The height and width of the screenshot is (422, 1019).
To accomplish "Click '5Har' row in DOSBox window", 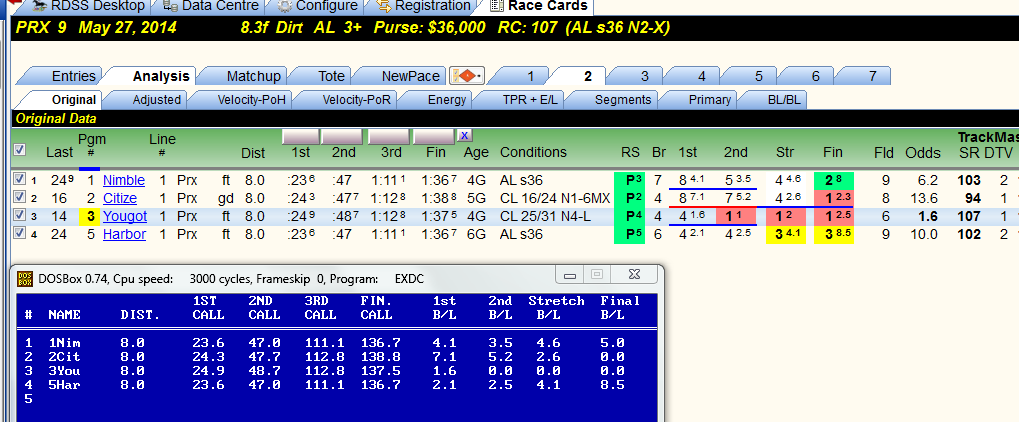I will coord(325,385).
